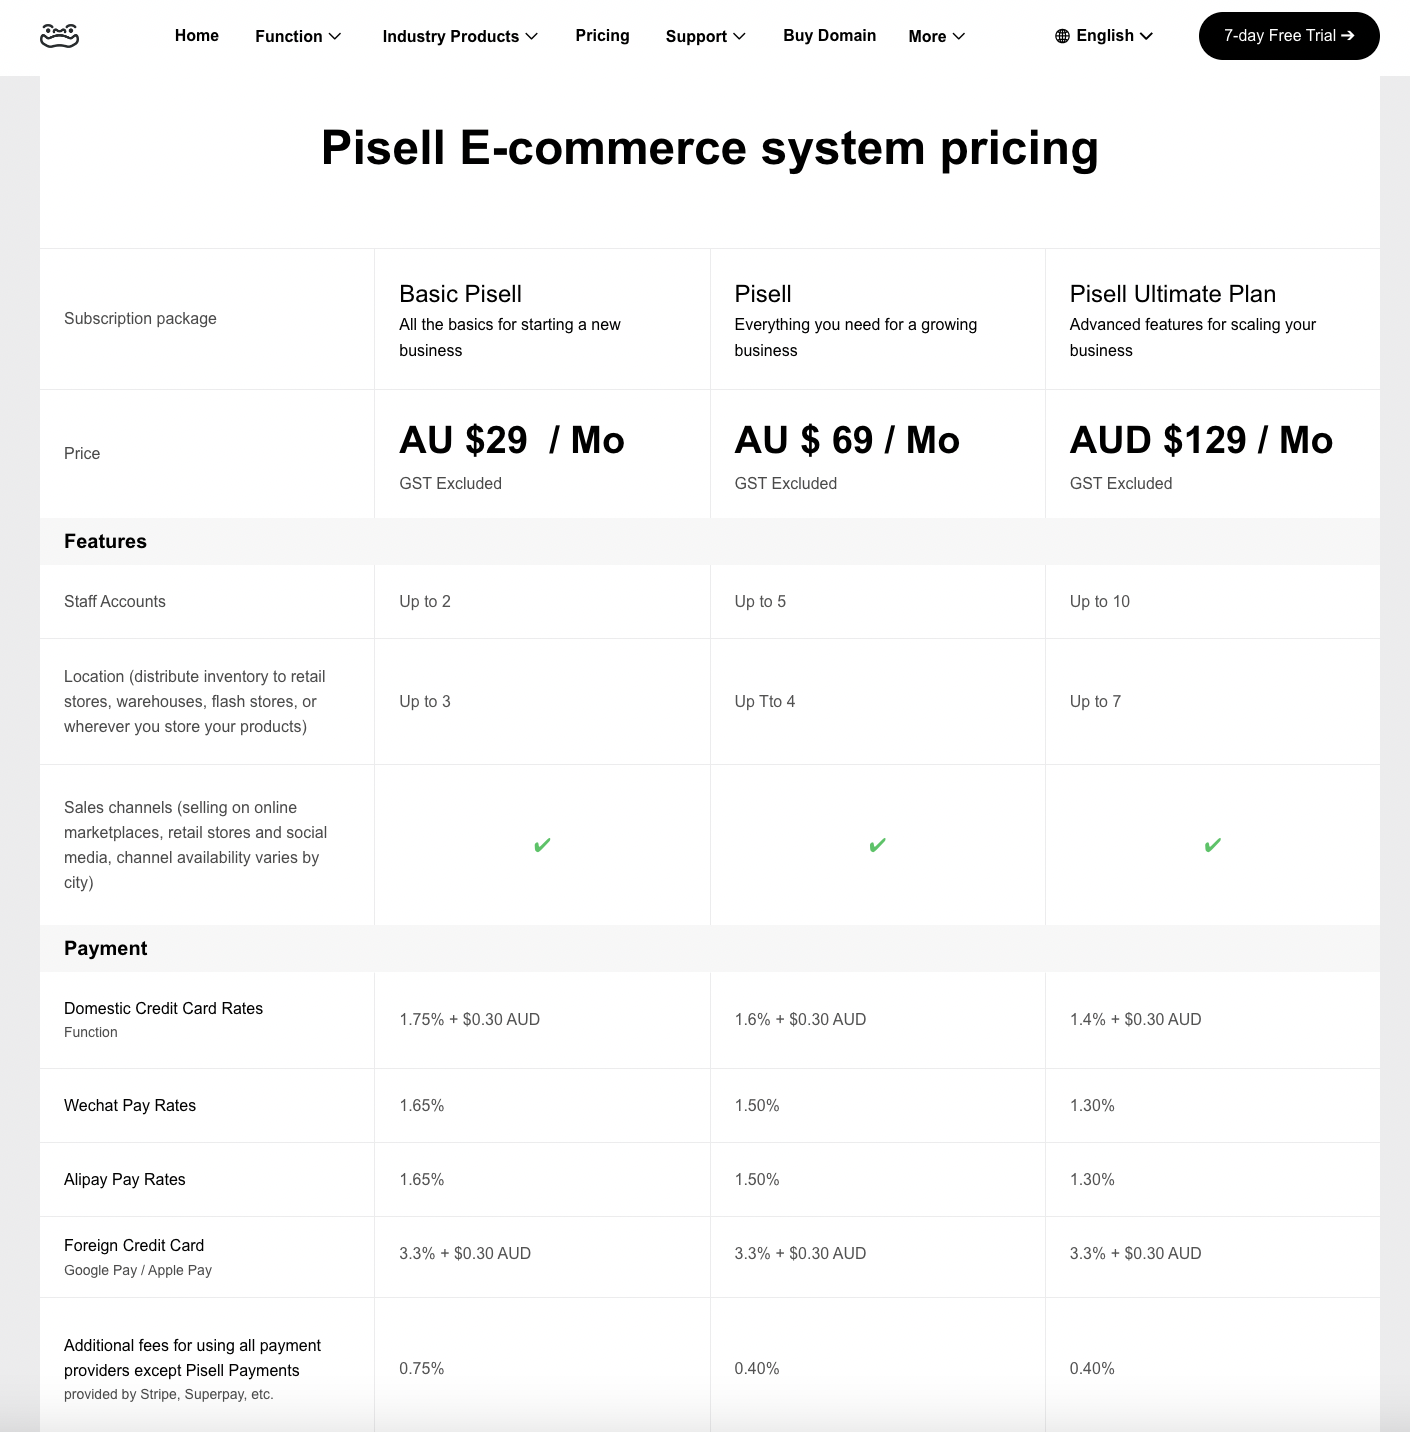The height and width of the screenshot is (1432, 1410).
Task: Start the 7-day Free Trial
Action: pyautogui.click(x=1289, y=36)
